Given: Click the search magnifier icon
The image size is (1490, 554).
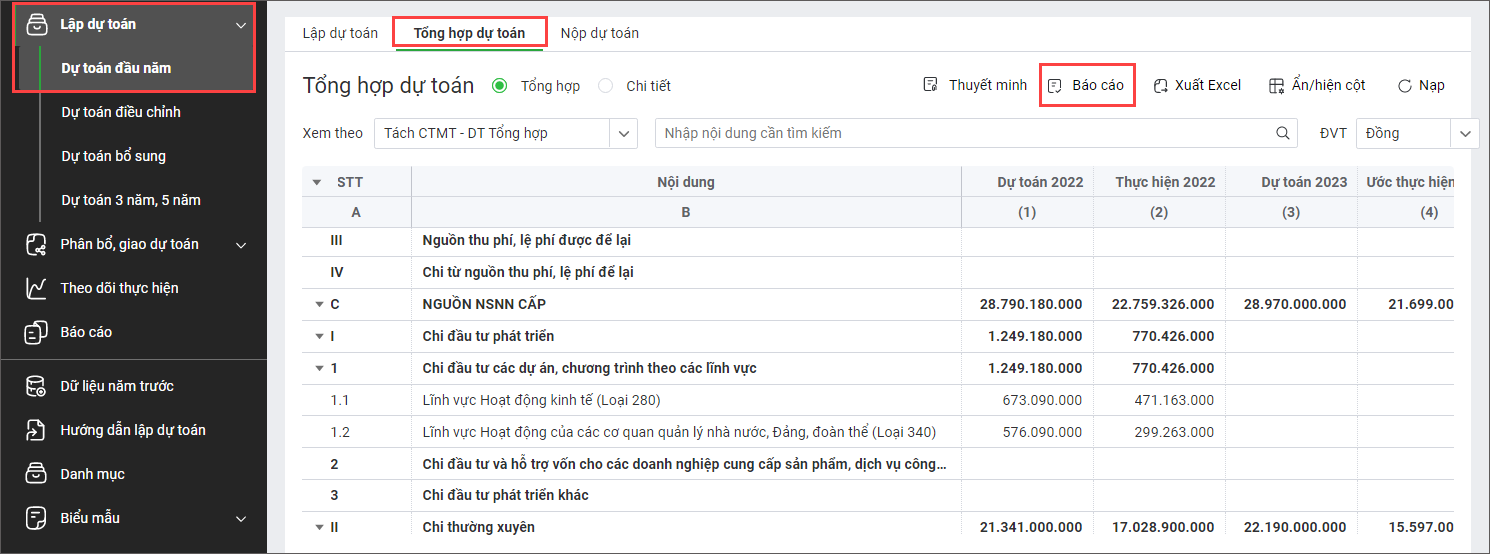Looking at the screenshot, I should point(1282,133).
